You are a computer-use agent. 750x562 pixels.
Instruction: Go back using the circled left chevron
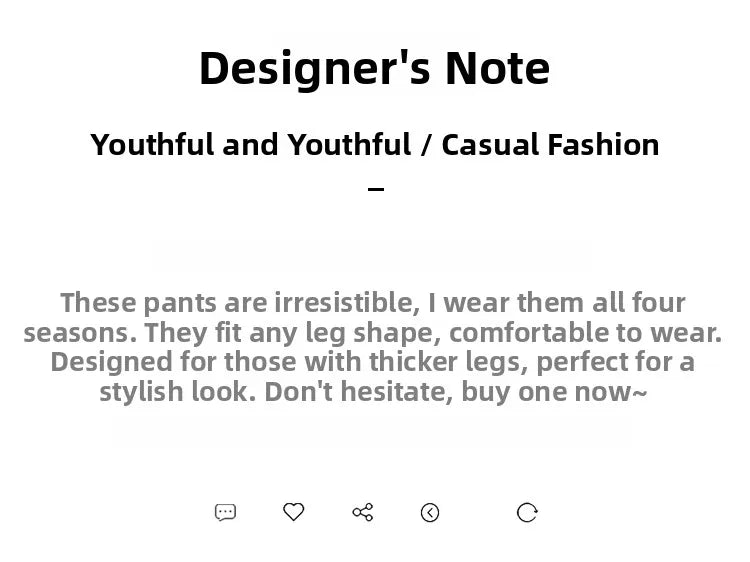point(430,513)
